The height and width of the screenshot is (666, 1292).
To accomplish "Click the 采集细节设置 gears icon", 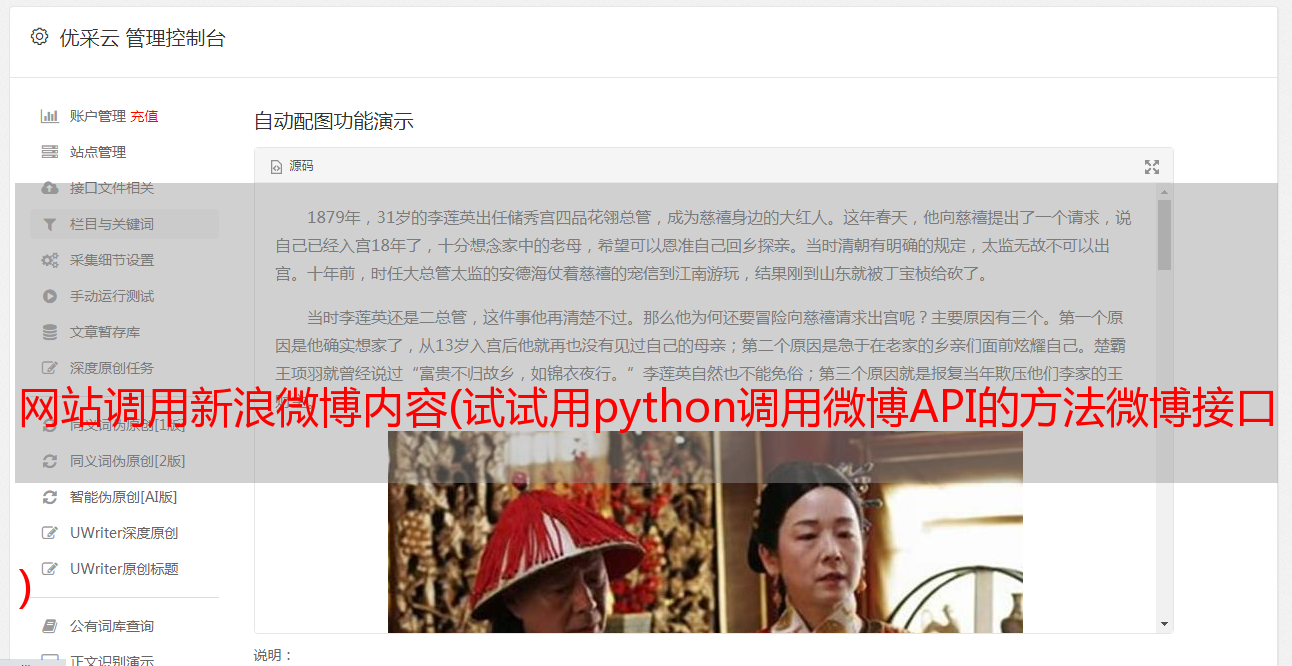I will (49, 260).
